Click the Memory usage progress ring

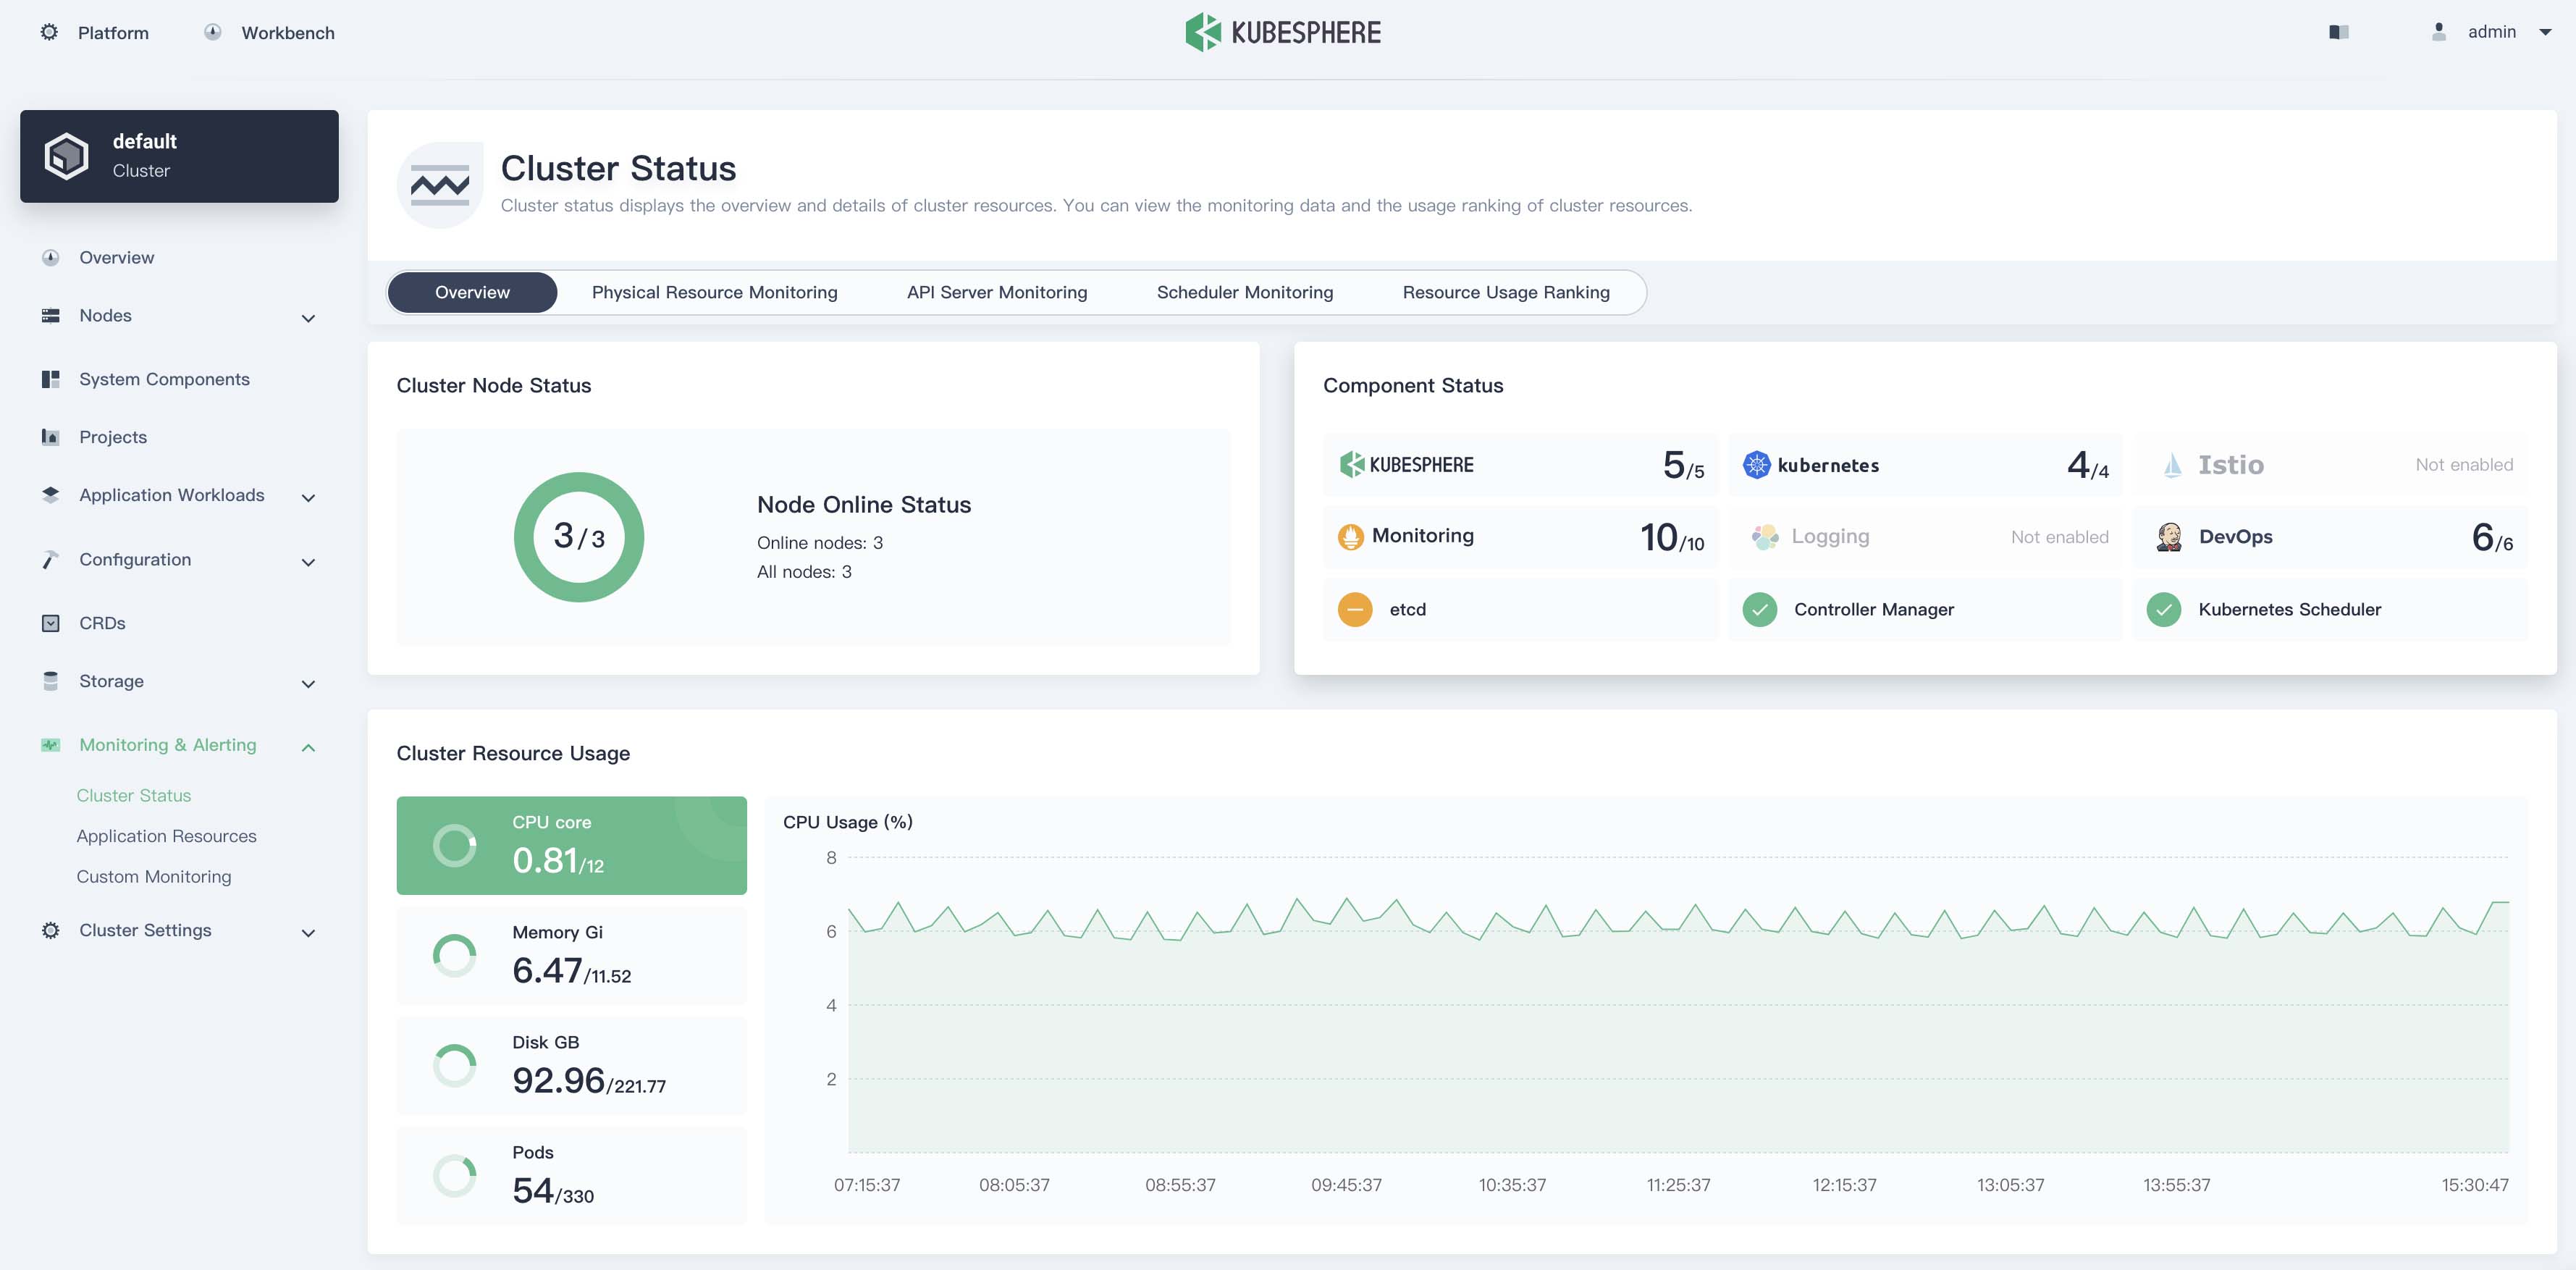[455, 956]
